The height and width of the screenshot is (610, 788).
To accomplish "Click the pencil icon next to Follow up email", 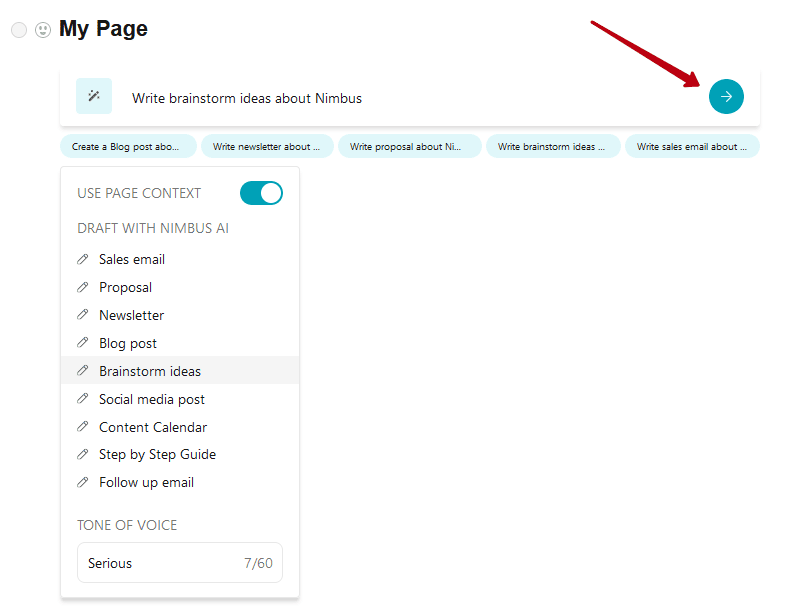I will click(82, 483).
